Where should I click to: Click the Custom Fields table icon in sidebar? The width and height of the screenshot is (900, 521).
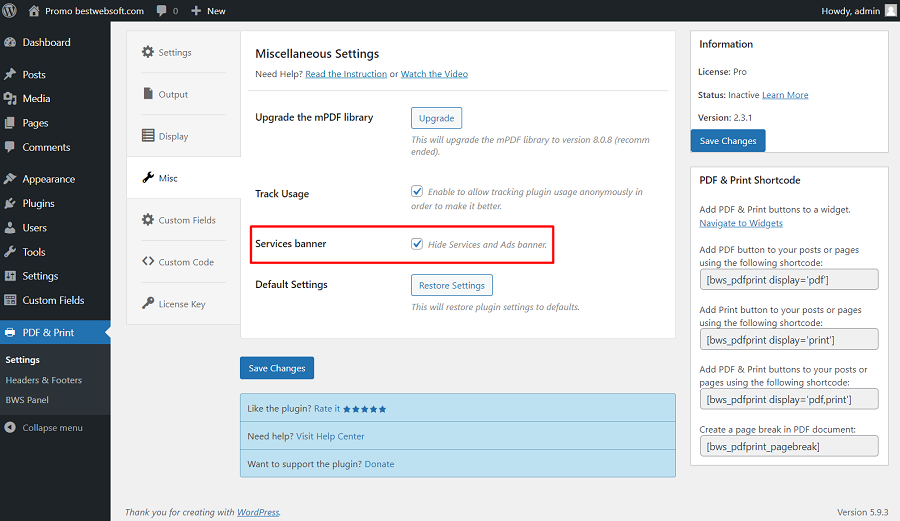(10, 300)
